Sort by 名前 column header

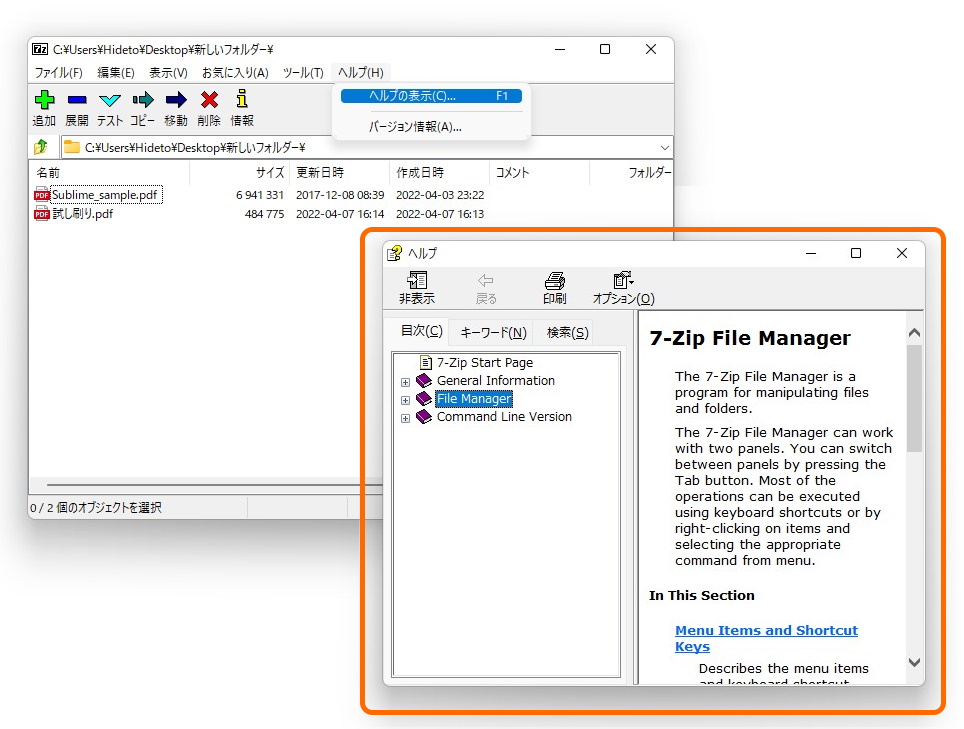[109, 173]
